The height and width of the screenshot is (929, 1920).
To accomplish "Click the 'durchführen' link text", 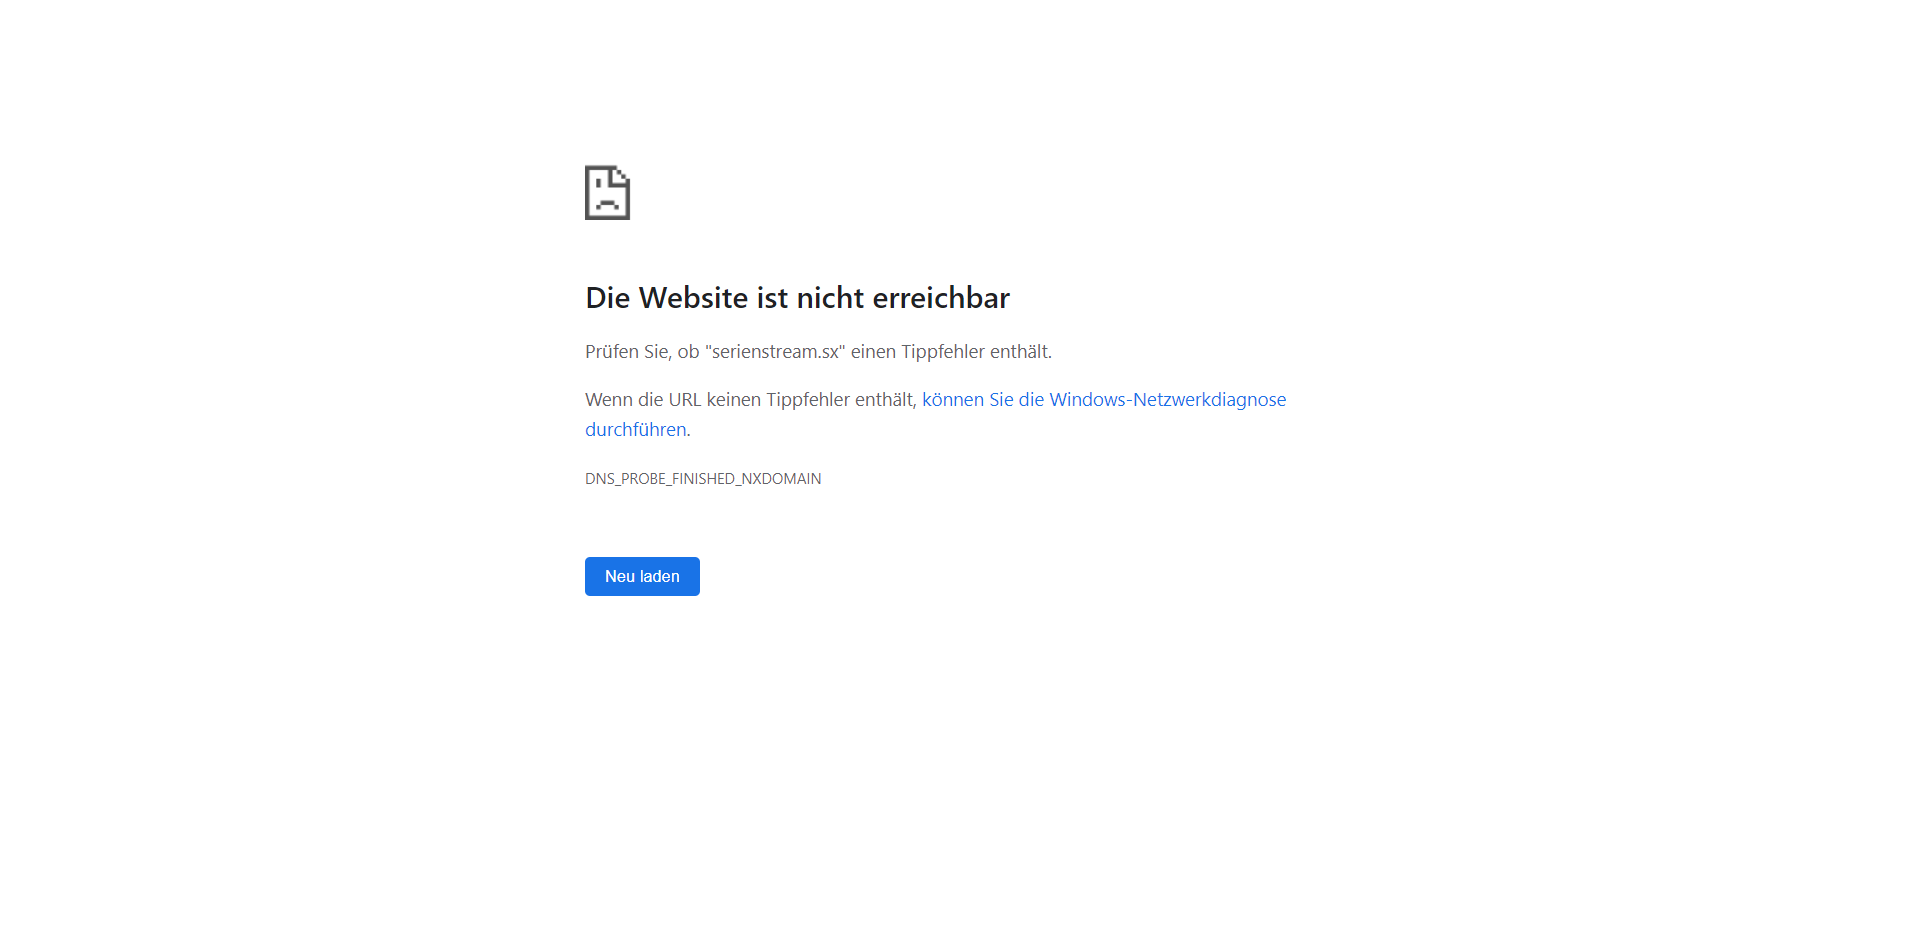I will 636,429.
